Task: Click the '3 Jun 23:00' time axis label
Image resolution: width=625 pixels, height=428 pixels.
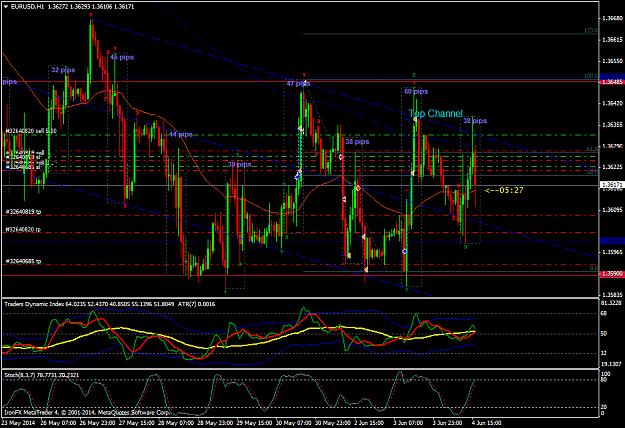Action: tap(448, 423)
